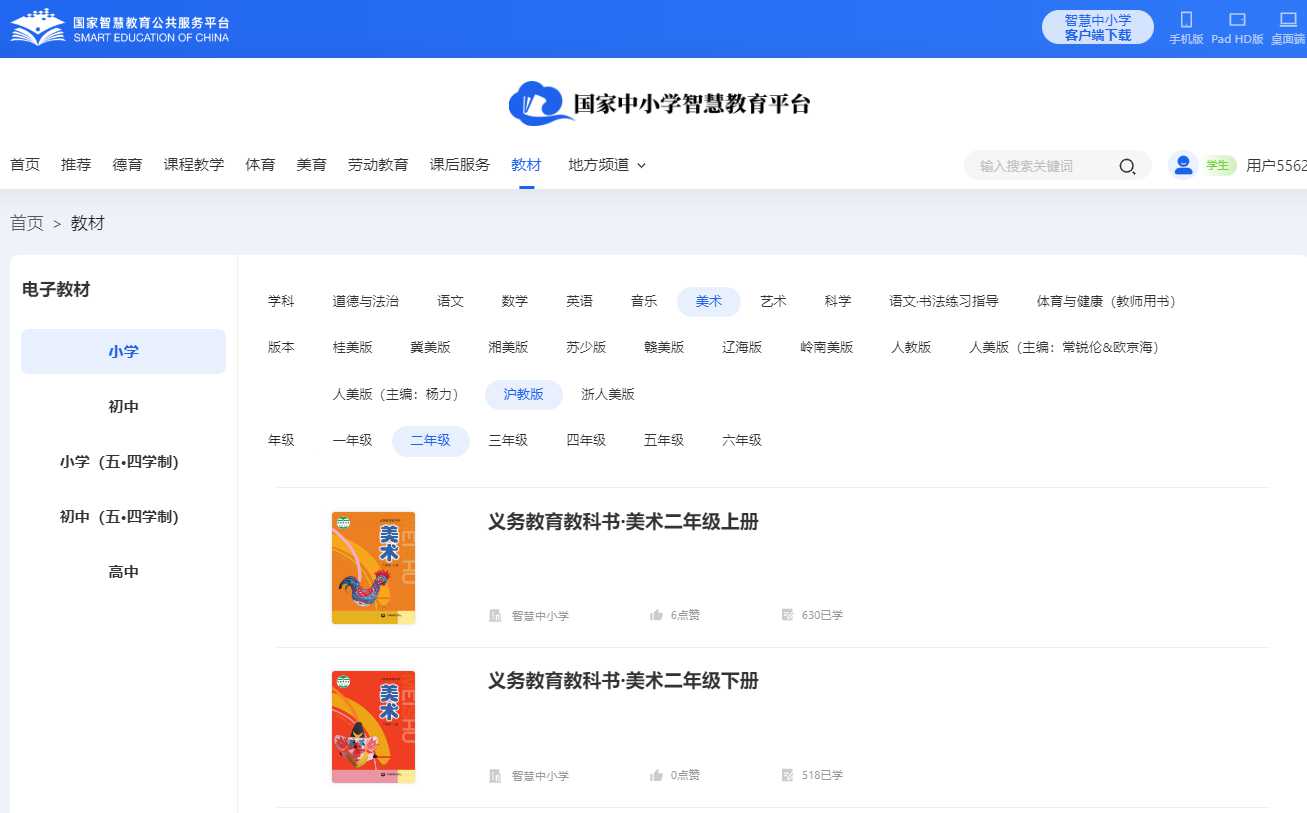Click publisher building icon for 二年级上册
This screenshot has height=813, width=1307.
[x=495, y=615]
